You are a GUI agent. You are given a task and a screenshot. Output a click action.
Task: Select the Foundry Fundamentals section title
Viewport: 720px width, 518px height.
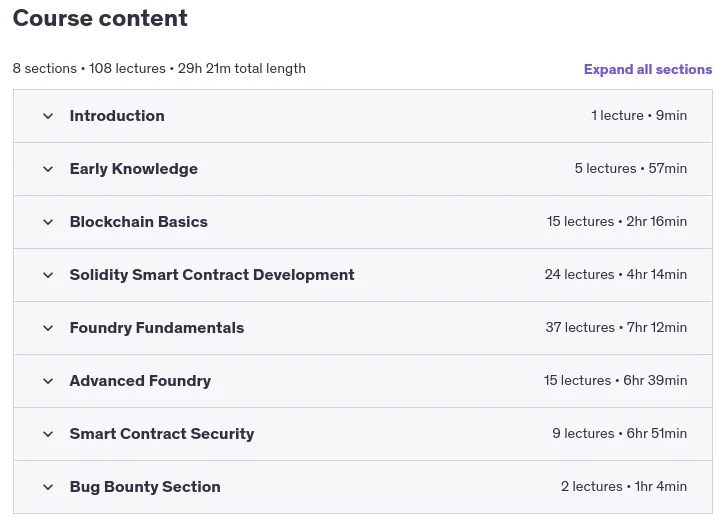tap(157, 328)
